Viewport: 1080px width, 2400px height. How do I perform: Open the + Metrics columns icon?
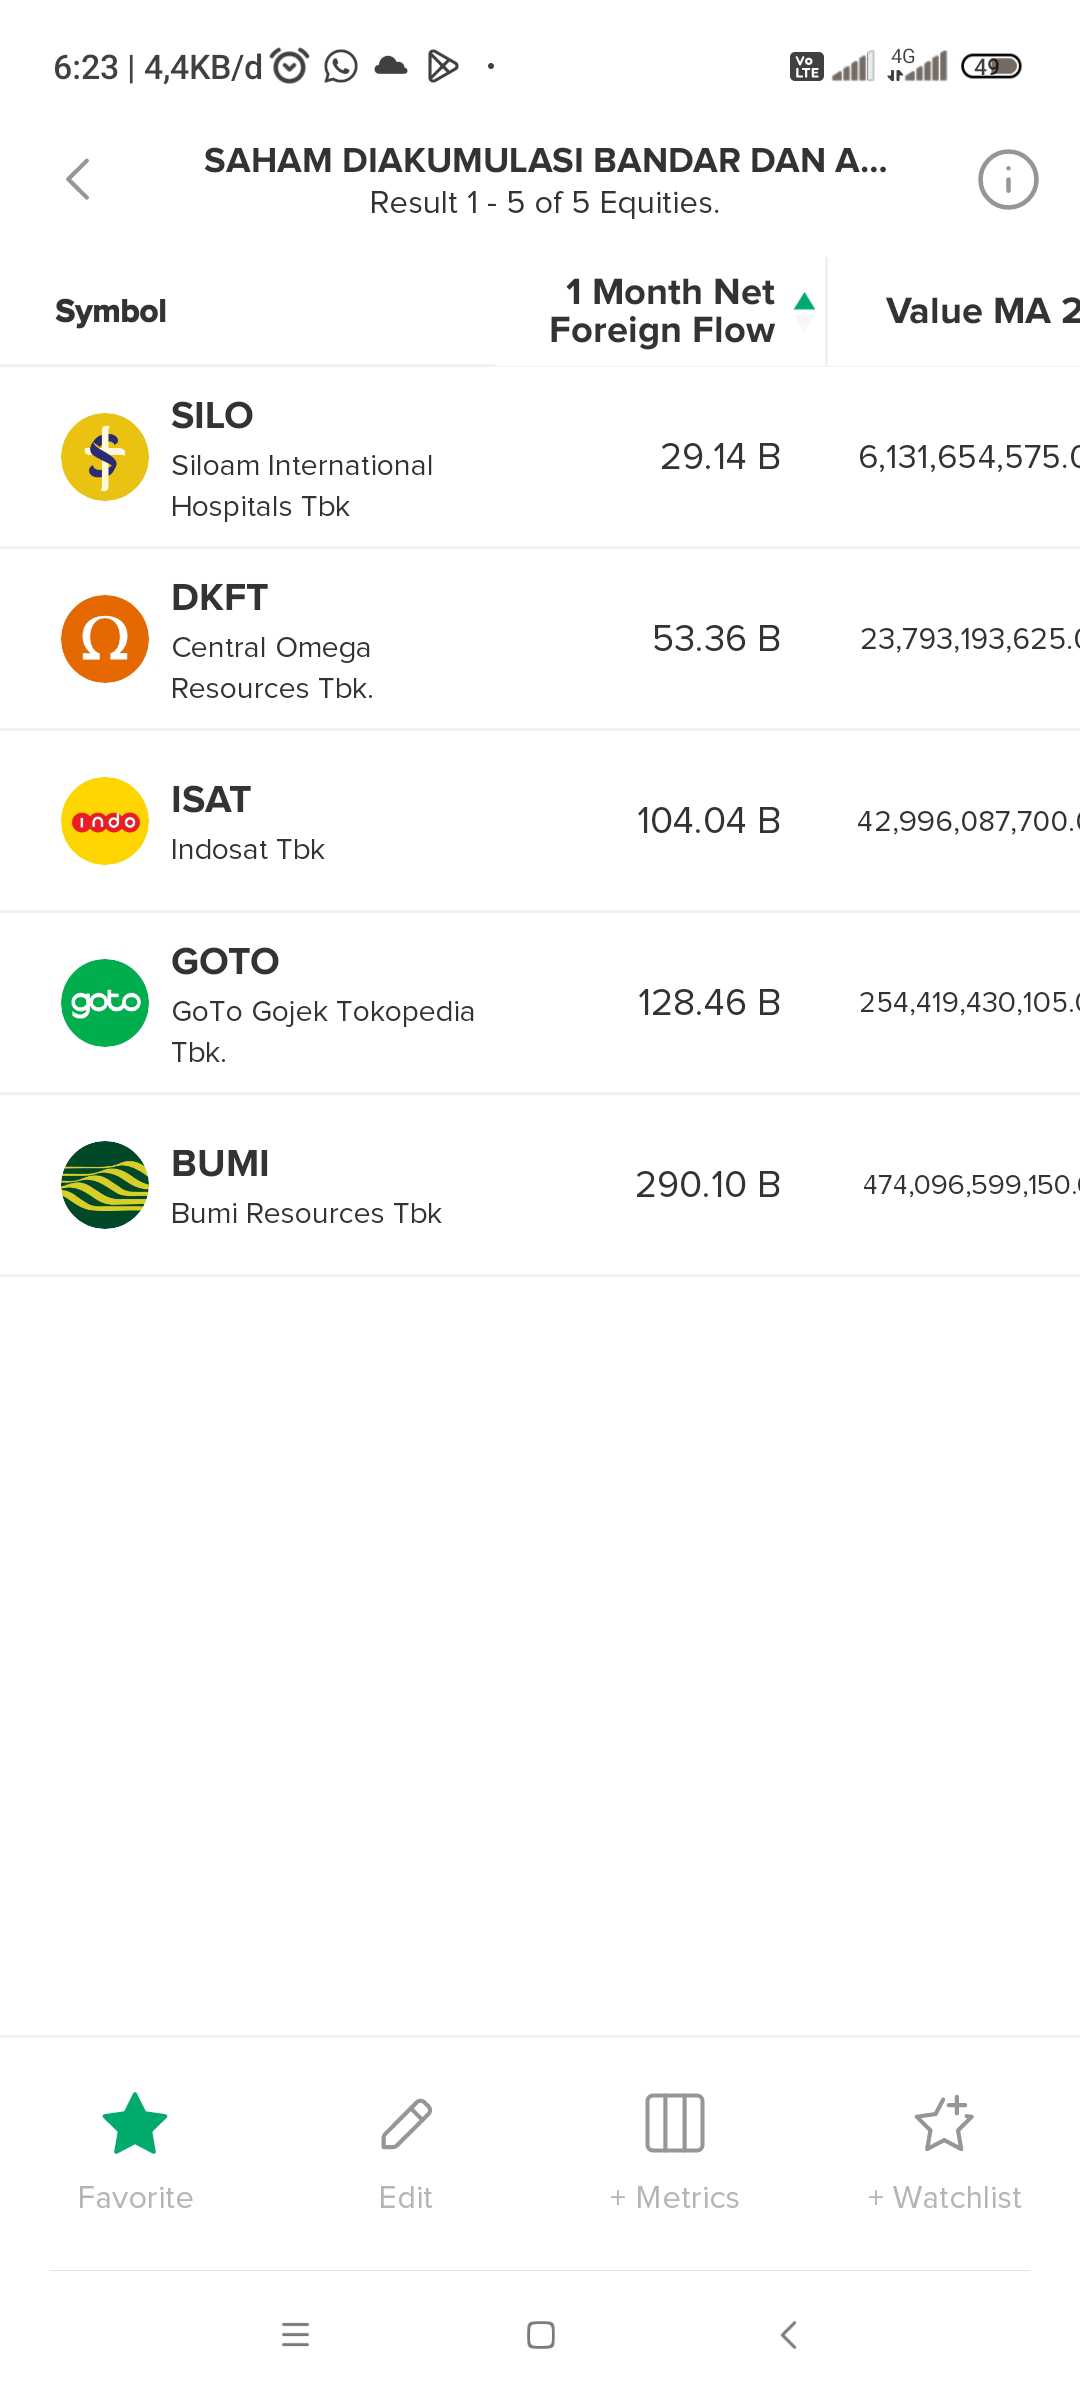point(675,2123)
